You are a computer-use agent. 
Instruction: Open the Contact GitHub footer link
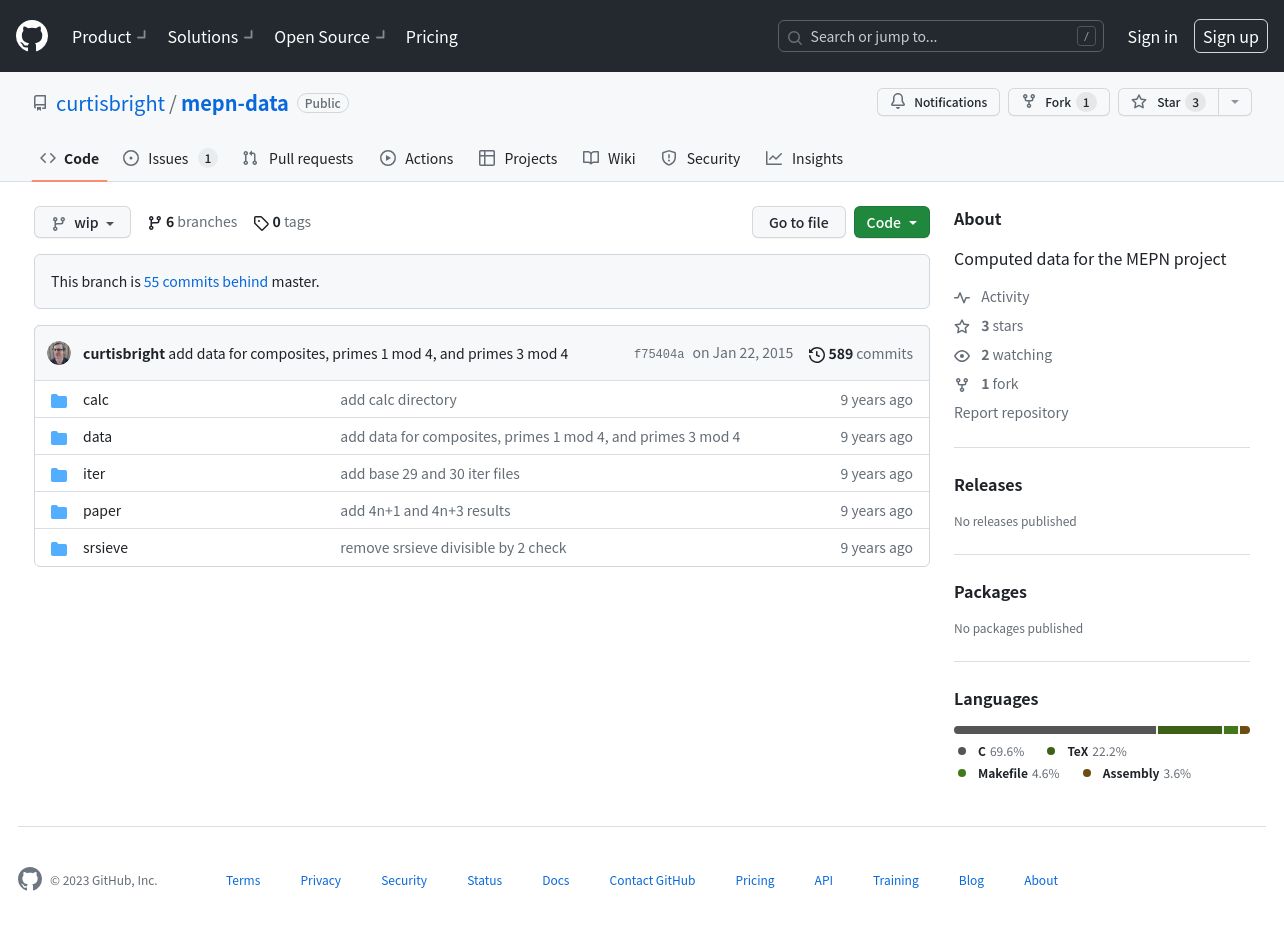point(652,881)
